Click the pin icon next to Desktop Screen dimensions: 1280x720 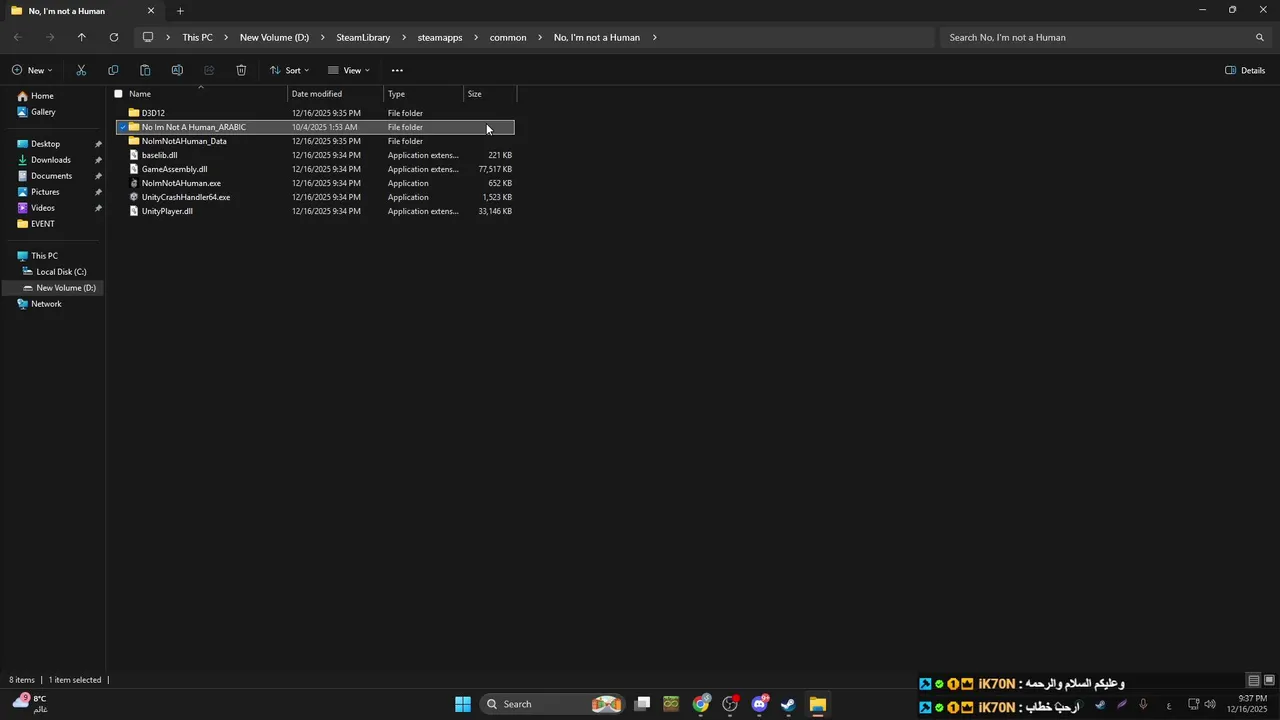point(98,144)
